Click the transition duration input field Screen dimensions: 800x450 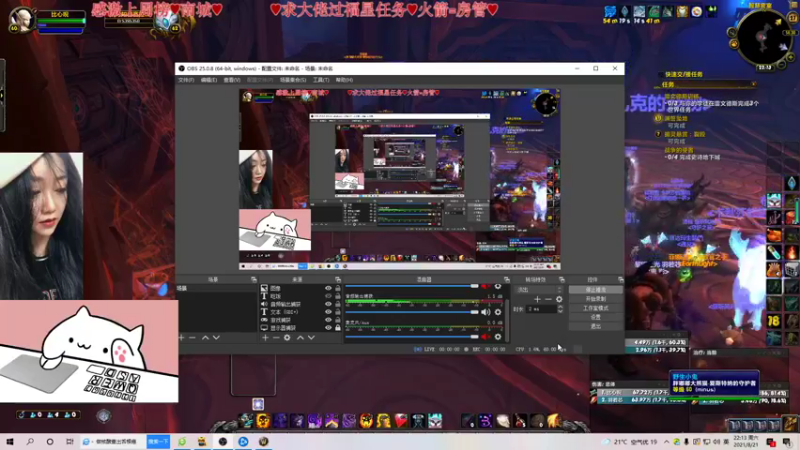tap(542, 309)
